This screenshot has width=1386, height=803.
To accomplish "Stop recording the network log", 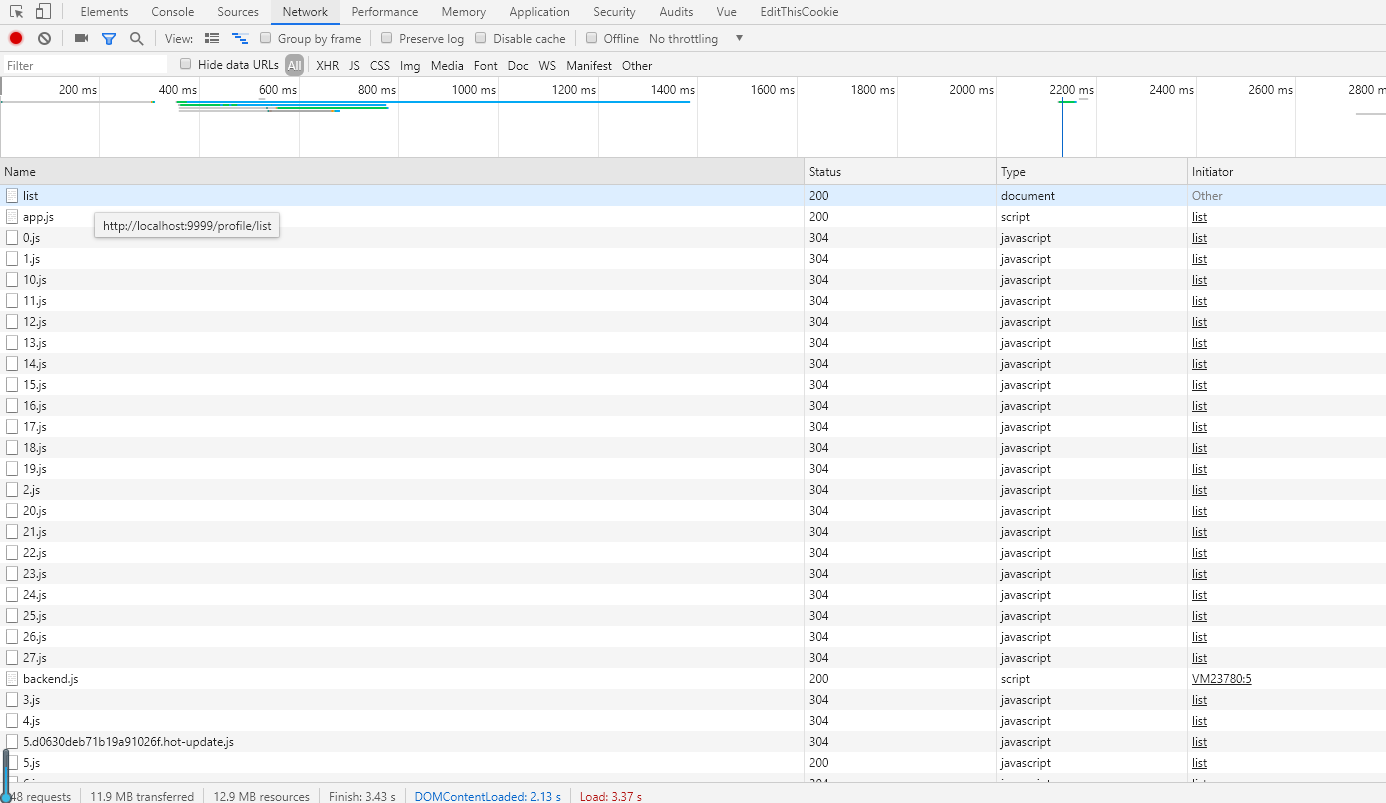I will tap(16, 38).
